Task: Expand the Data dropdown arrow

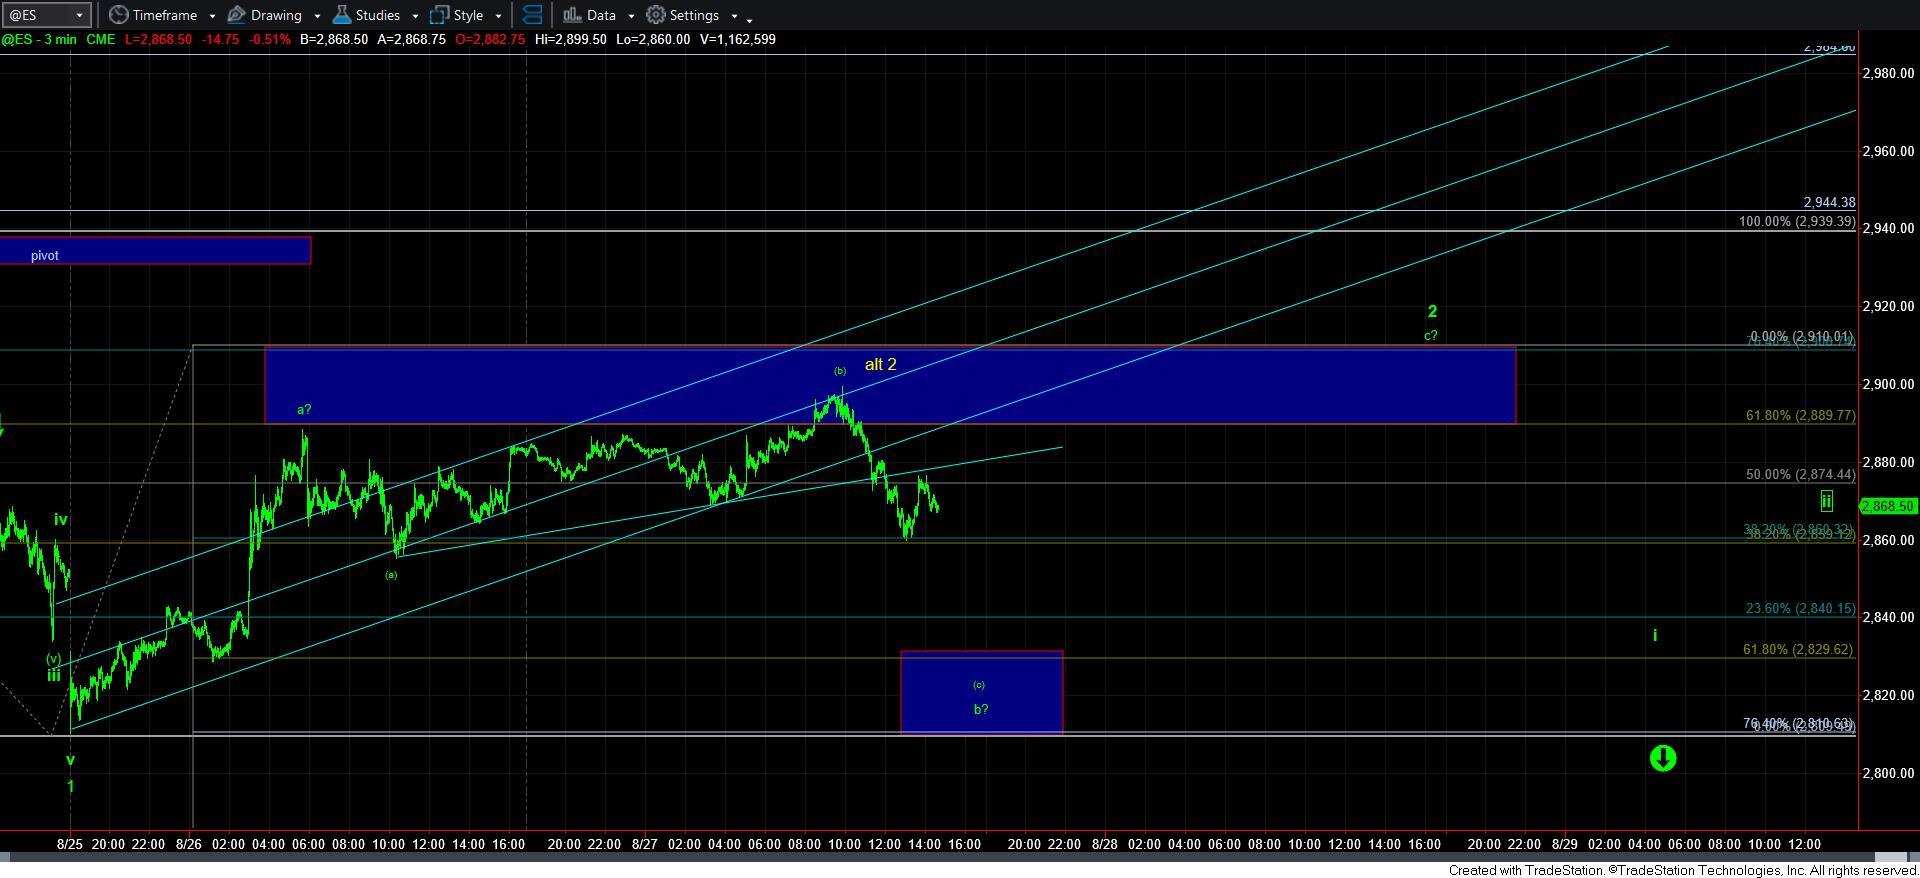Action: point(631,16)
